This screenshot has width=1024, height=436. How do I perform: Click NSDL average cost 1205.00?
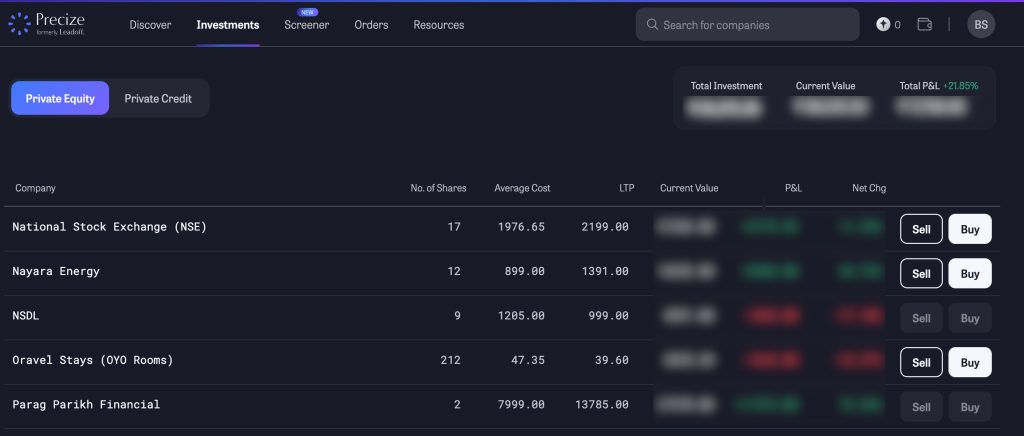coord(521,315)
